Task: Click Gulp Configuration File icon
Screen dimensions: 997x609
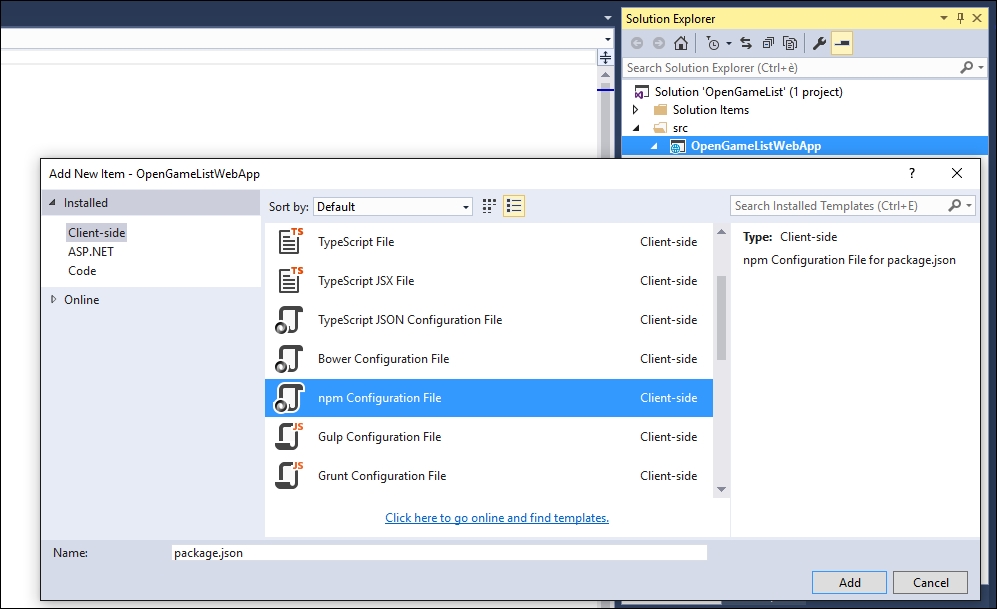Action: tap(289, 437)
